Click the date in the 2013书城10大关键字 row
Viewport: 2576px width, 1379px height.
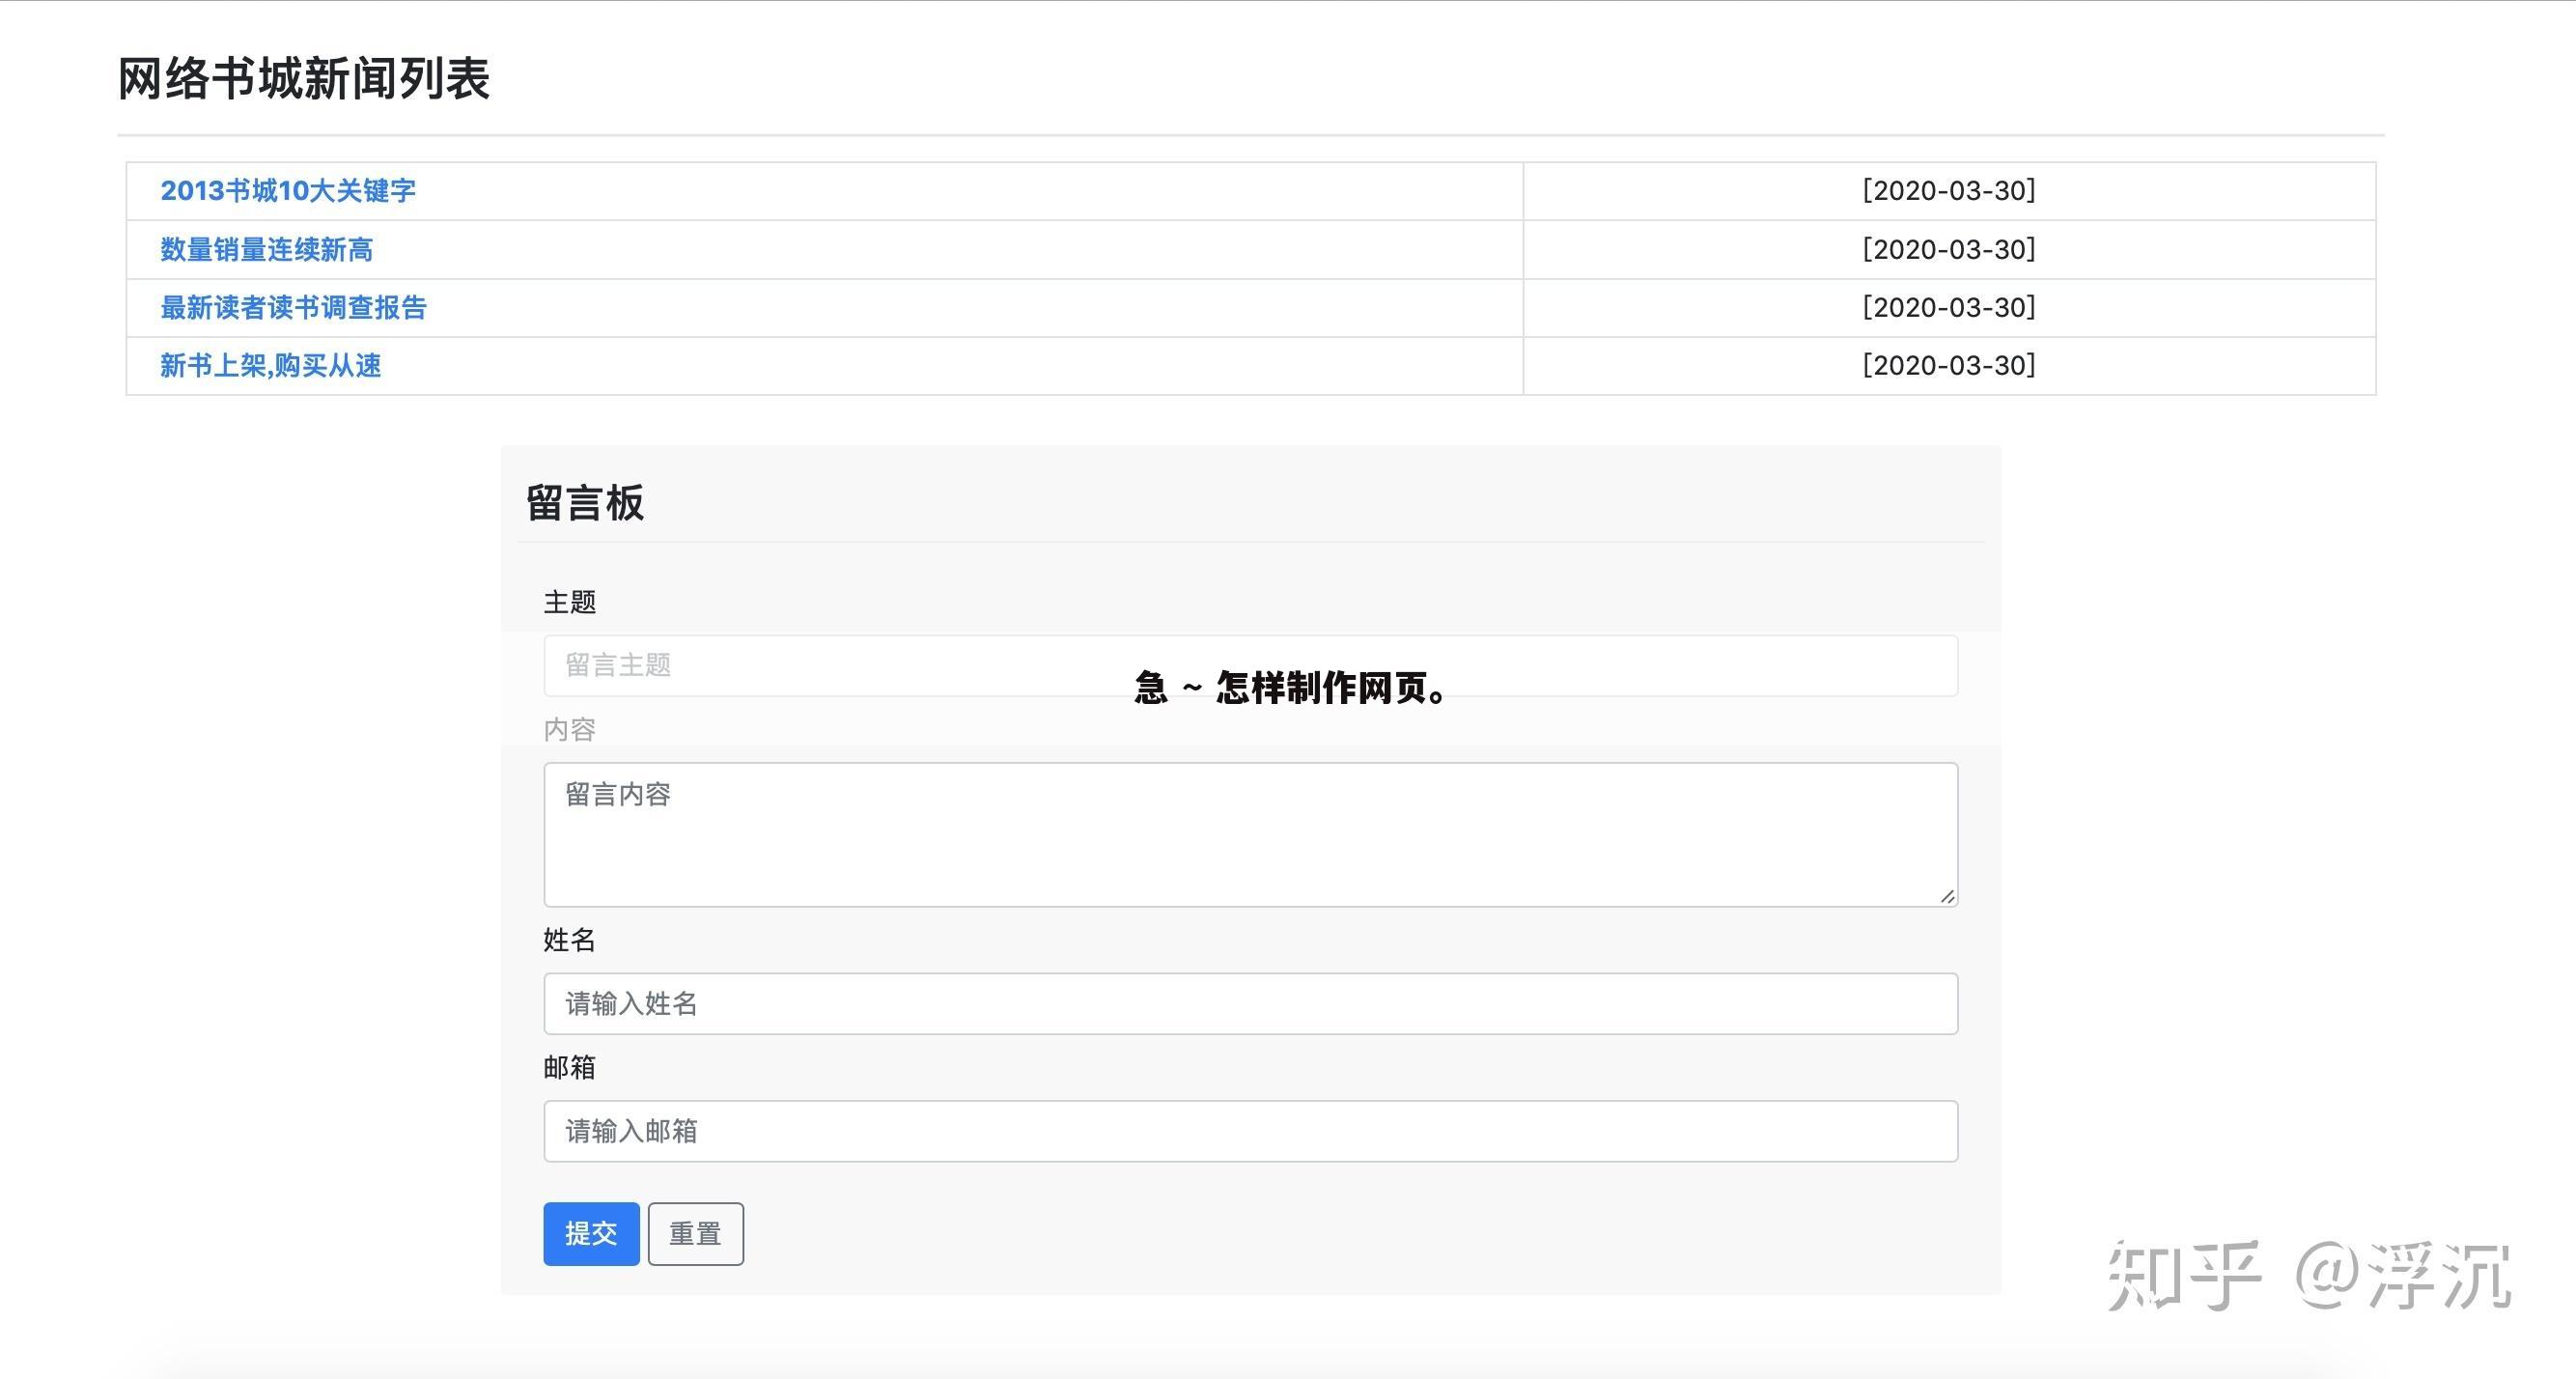tap(1949, 190)
